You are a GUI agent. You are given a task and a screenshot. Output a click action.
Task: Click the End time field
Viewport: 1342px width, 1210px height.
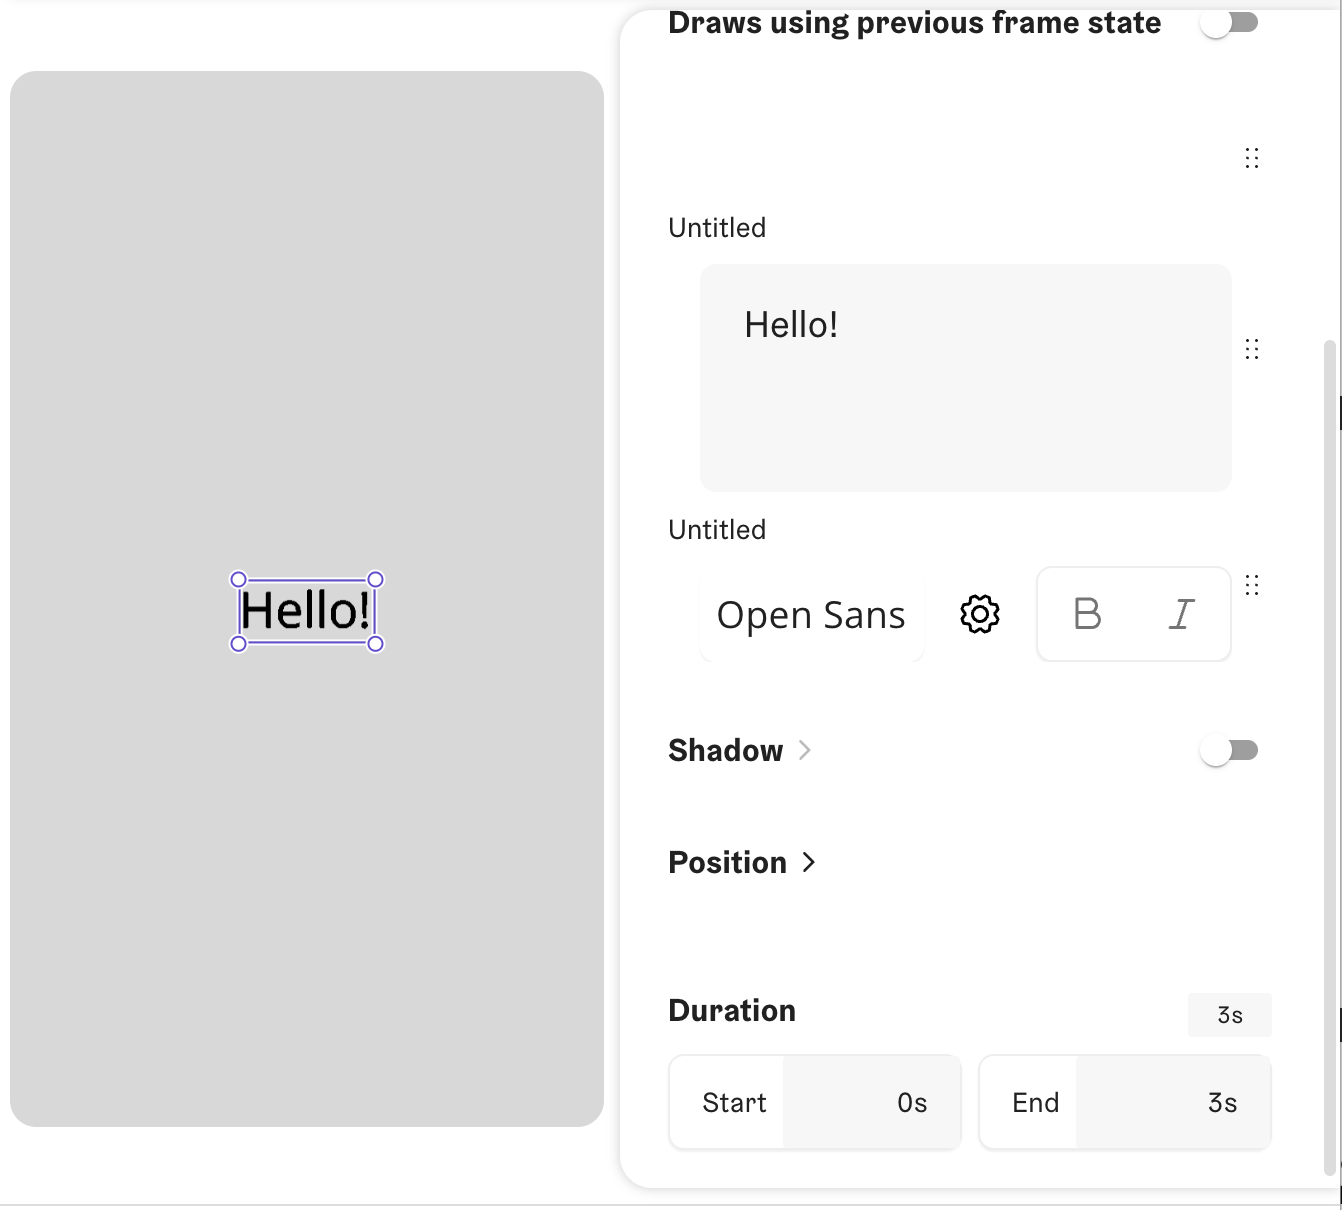click(1172, 1102)
